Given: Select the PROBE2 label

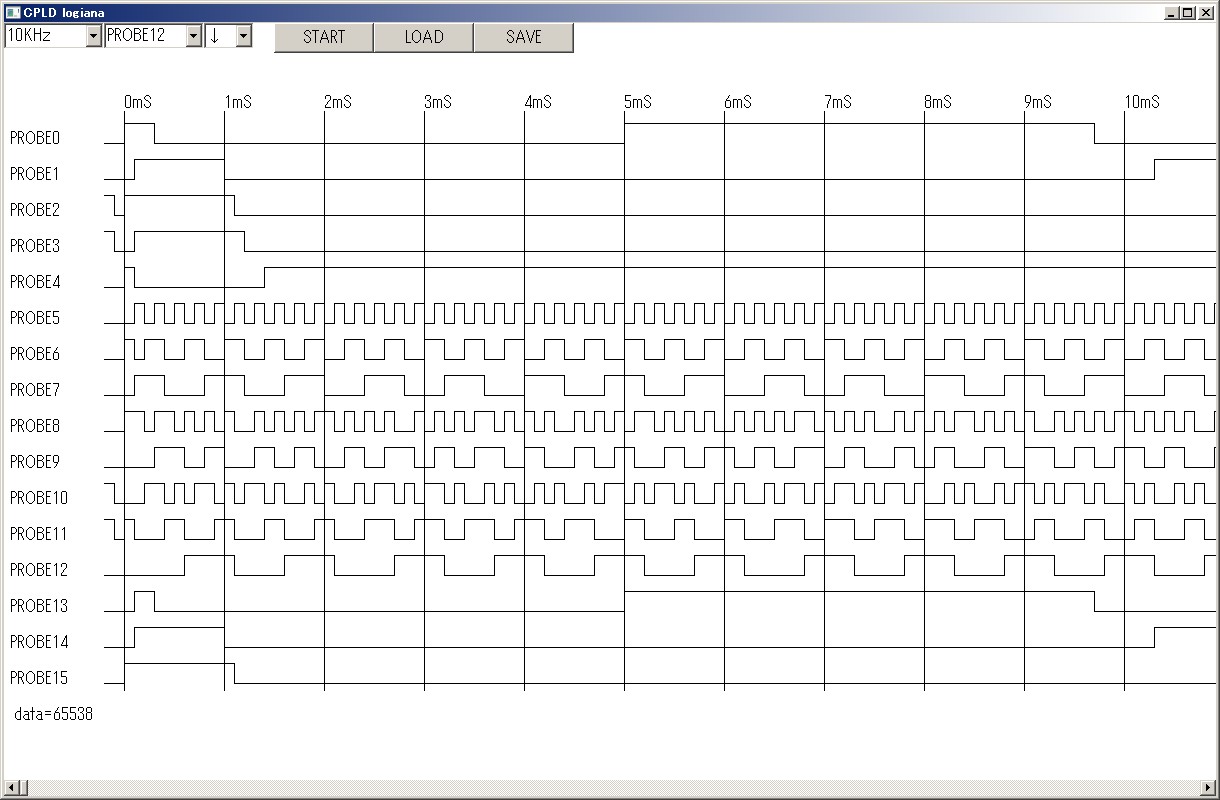Looking at the screenshot, I should point(35,210).
